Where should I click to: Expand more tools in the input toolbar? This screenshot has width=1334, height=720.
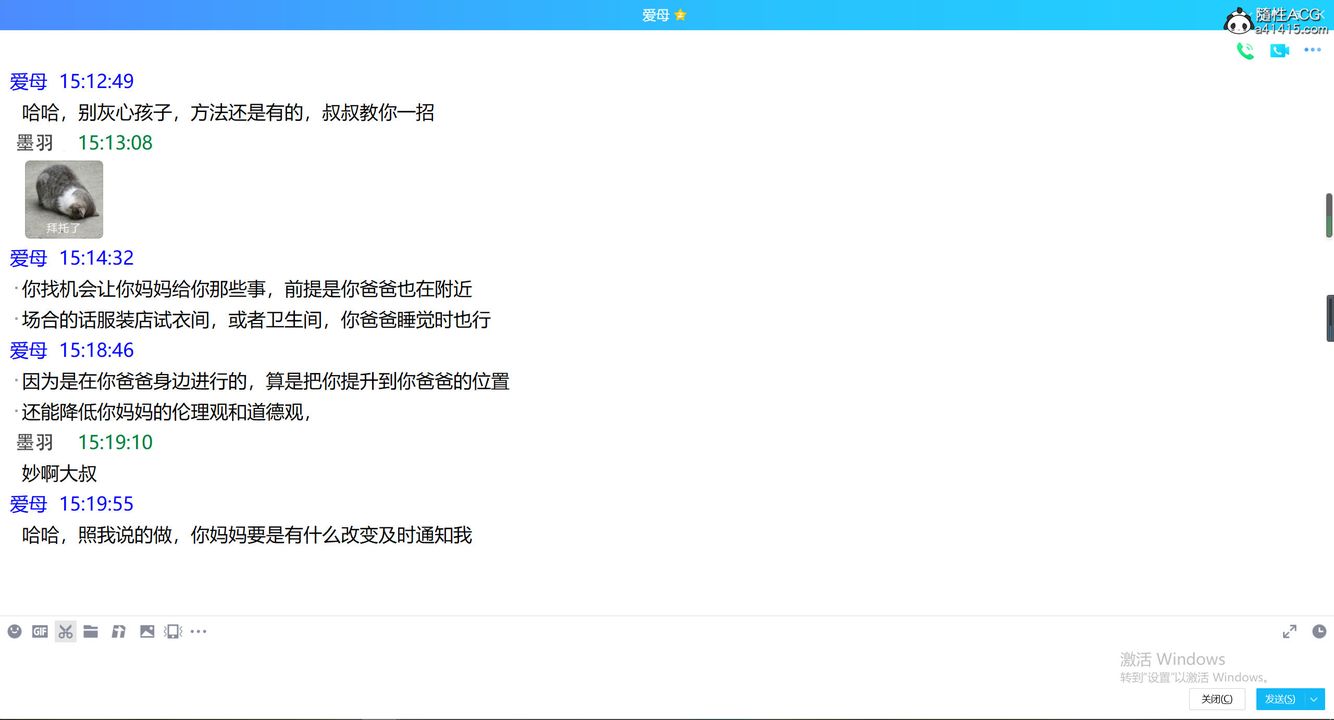point(199,631)
